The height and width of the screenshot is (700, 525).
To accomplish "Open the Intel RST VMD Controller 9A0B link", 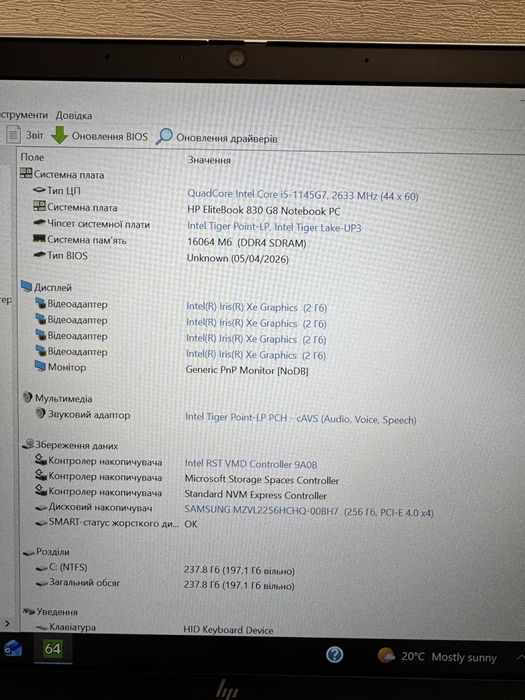I will pos(251,464).
